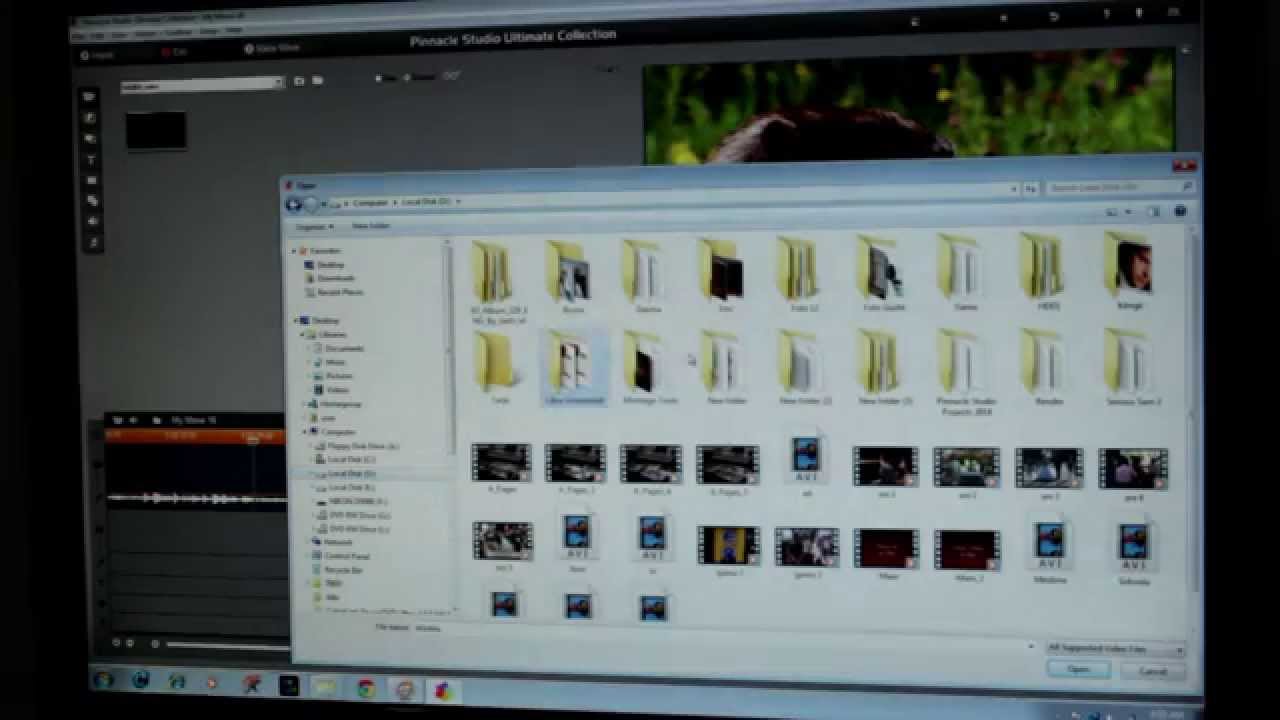Click the first folder icon beside library dropdown
Image resolution: width=1280 pixels, height=720 pixels.
[299, 80]
